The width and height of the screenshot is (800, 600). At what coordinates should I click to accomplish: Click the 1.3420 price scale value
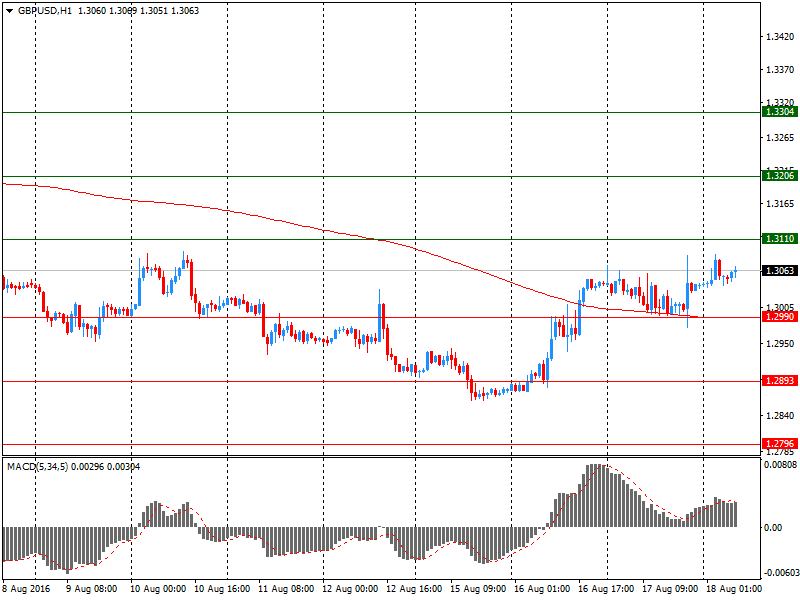(x=780, y=37)
